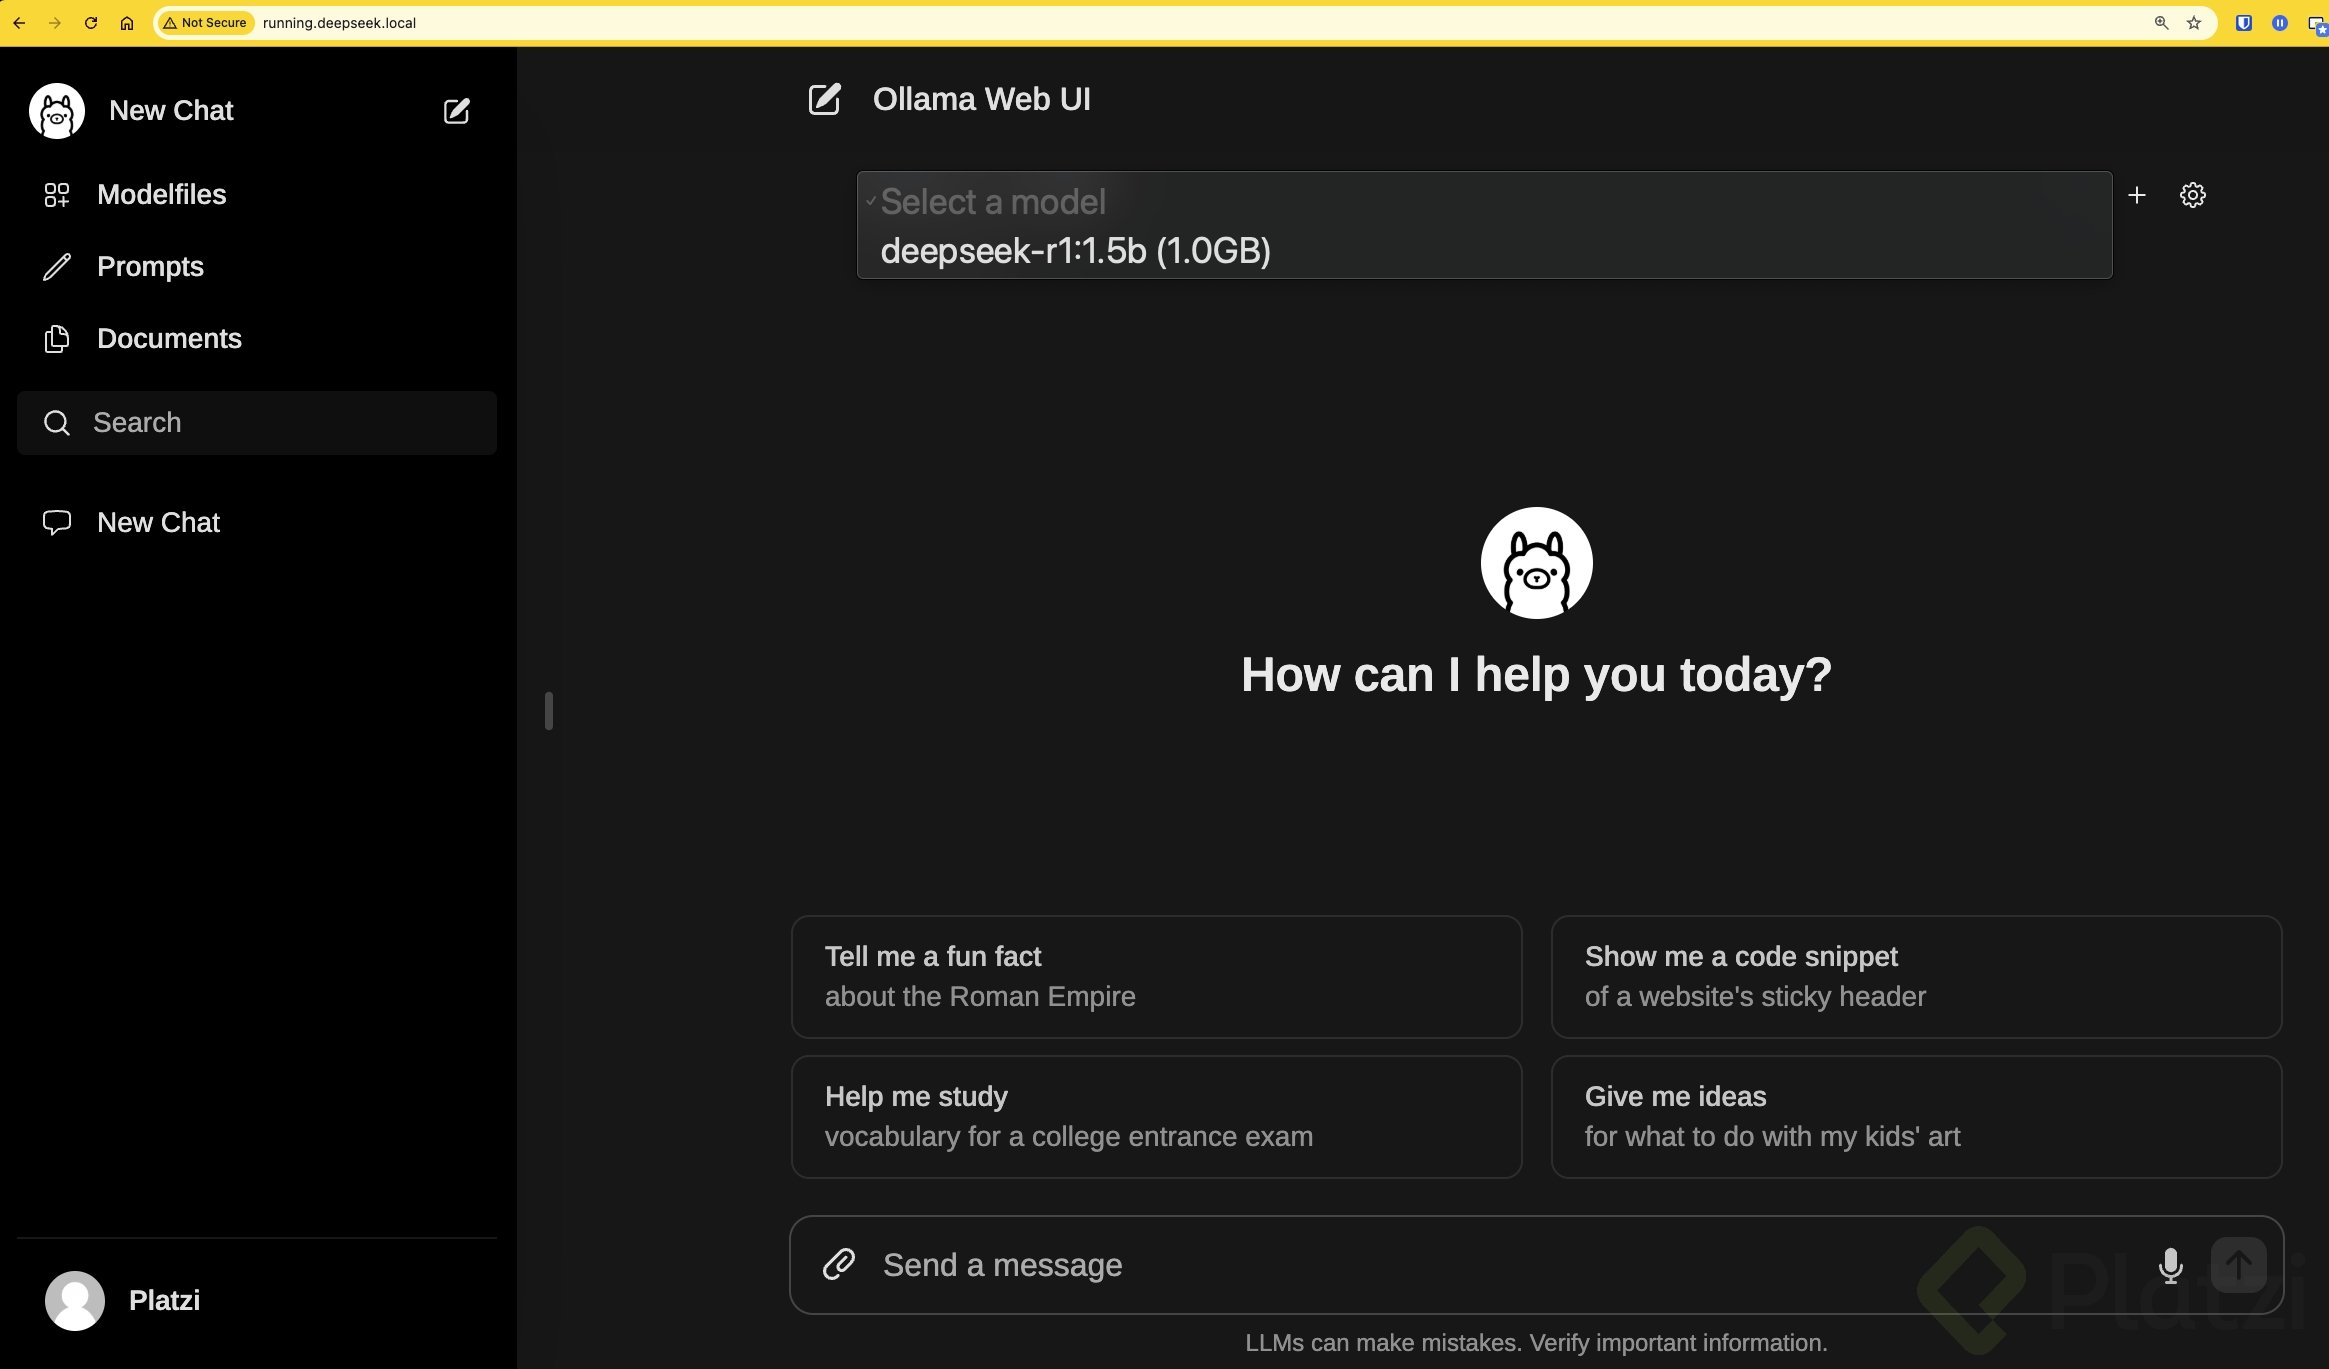Click the Documents pages icon
Viewport: 2329px width, 1369px height.
57,339
